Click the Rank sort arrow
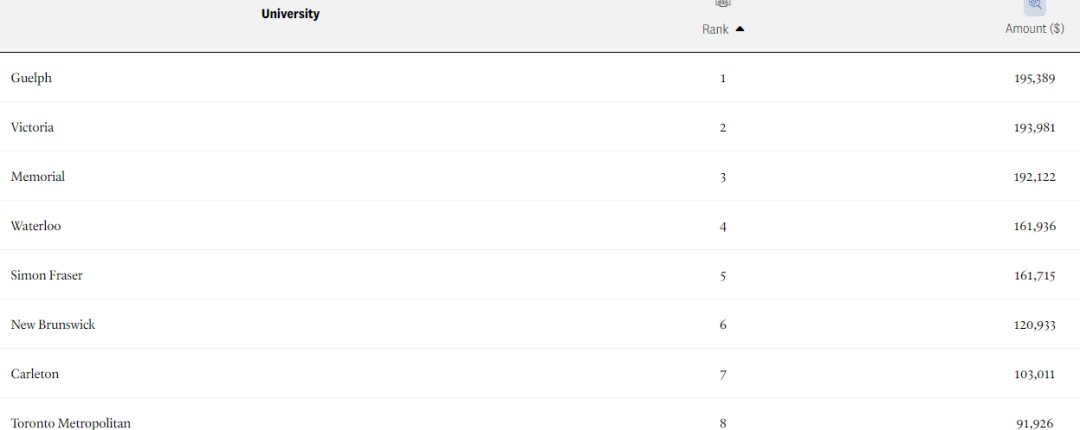Image resolution: width=1080 pixels, height=430 pixels. coord(740,29)
